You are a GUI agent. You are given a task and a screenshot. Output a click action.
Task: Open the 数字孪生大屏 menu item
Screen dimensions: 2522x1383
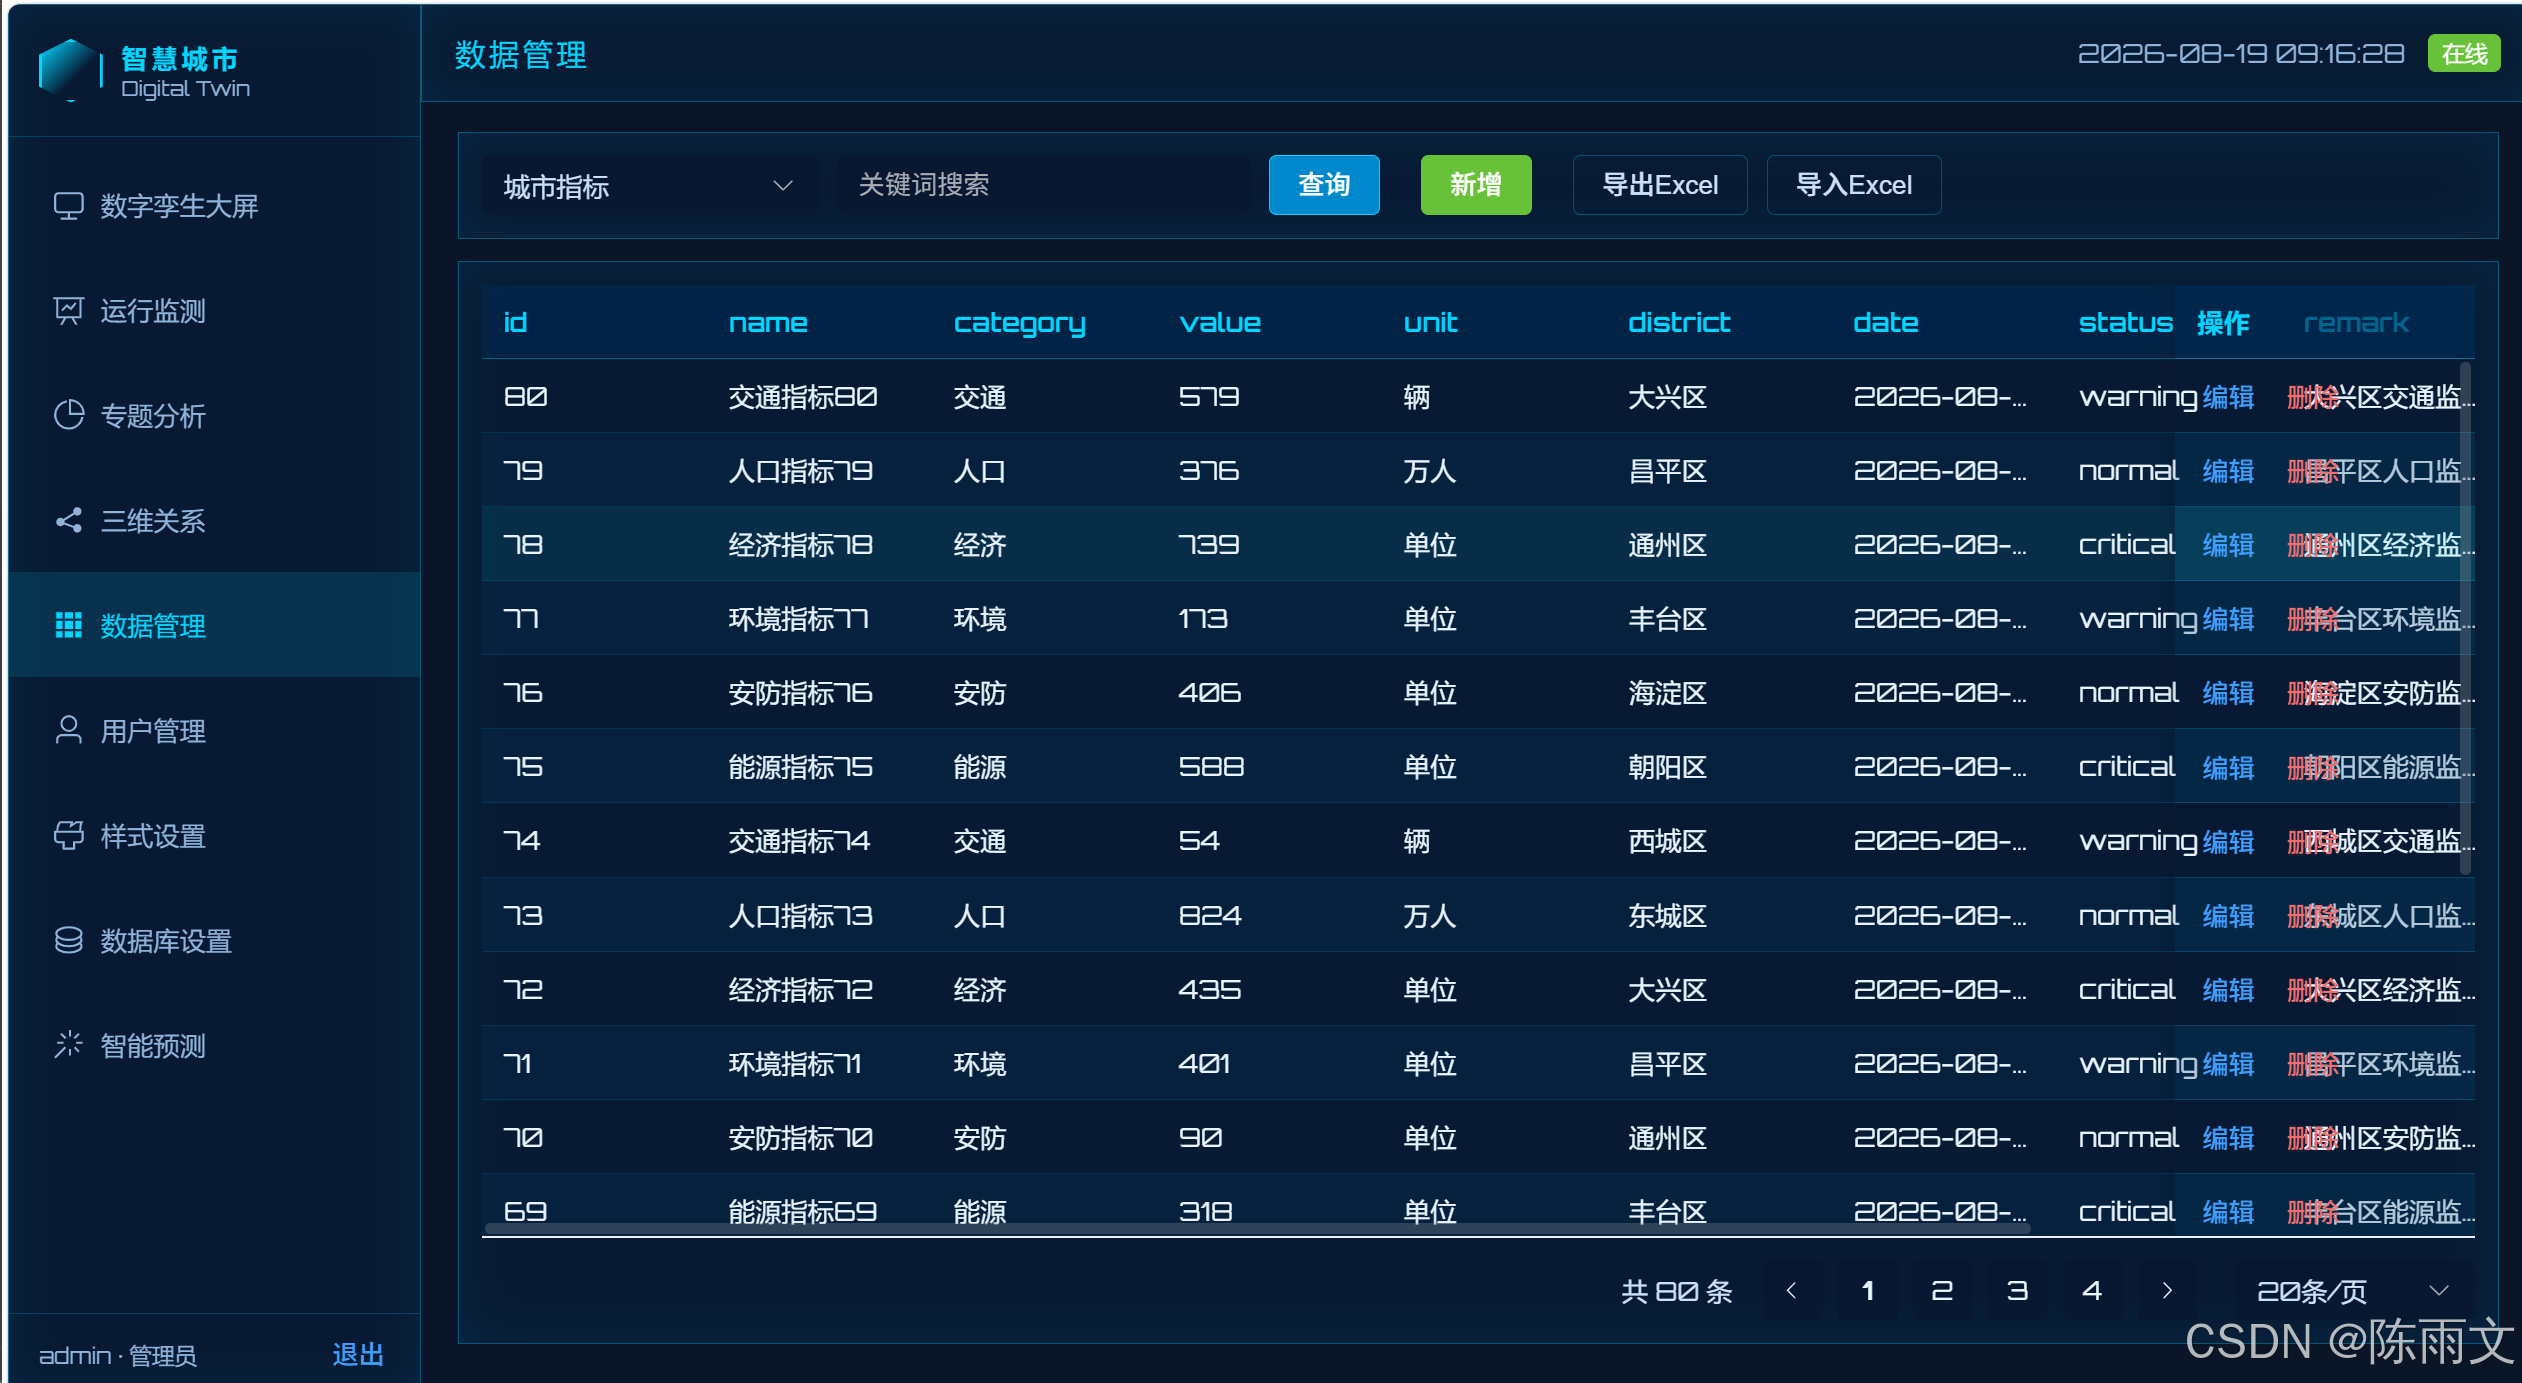[215, 206]
